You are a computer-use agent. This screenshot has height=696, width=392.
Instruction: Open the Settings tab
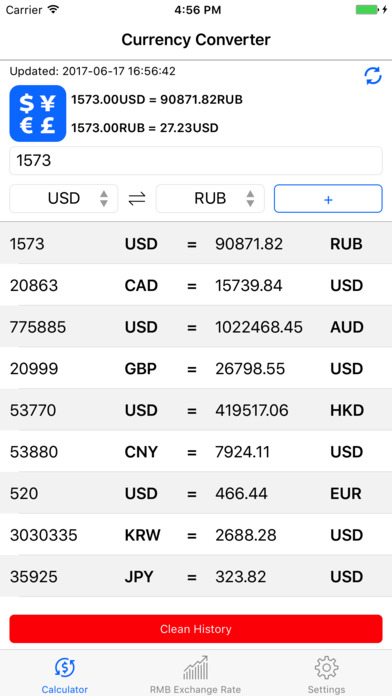point(326,675)
